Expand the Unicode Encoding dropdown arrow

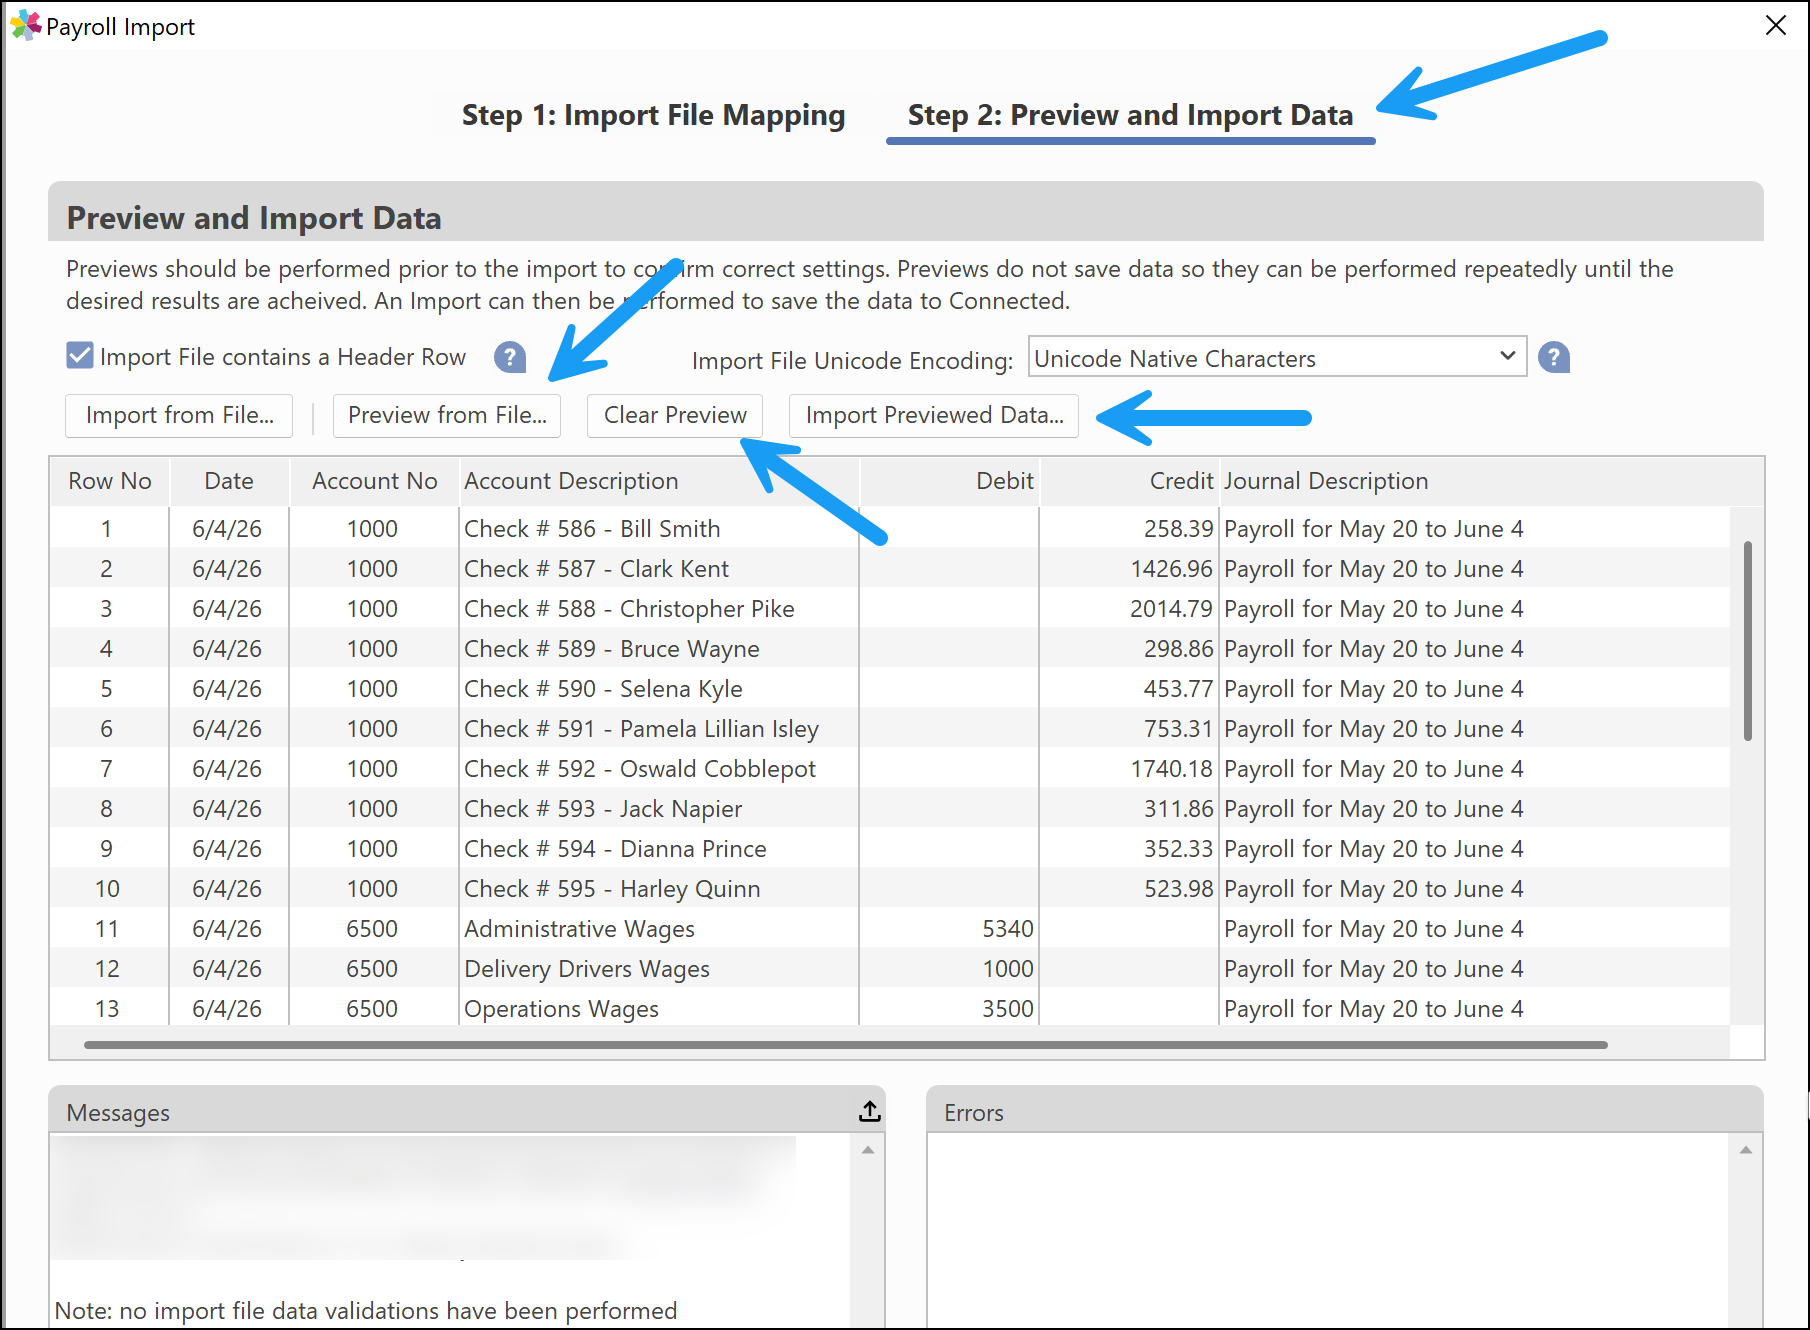(1507, 356)
